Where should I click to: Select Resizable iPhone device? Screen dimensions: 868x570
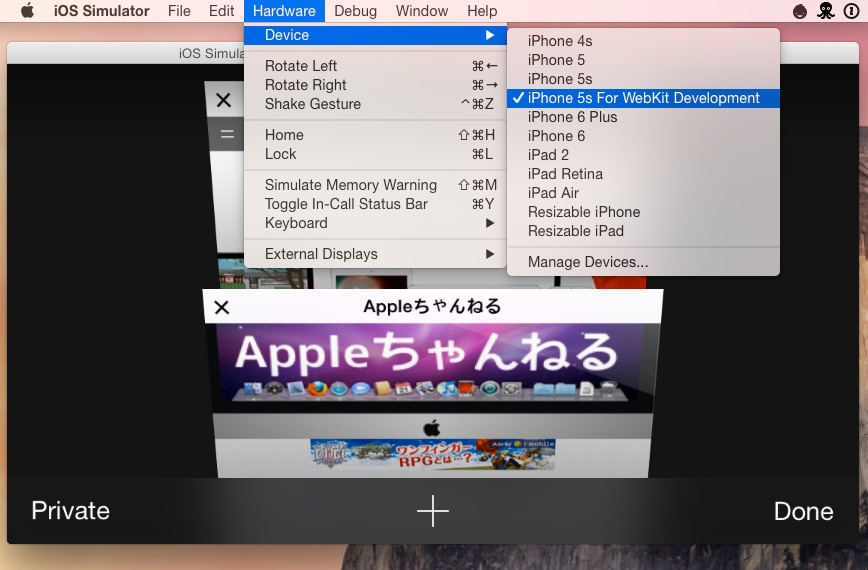[643, 212]
